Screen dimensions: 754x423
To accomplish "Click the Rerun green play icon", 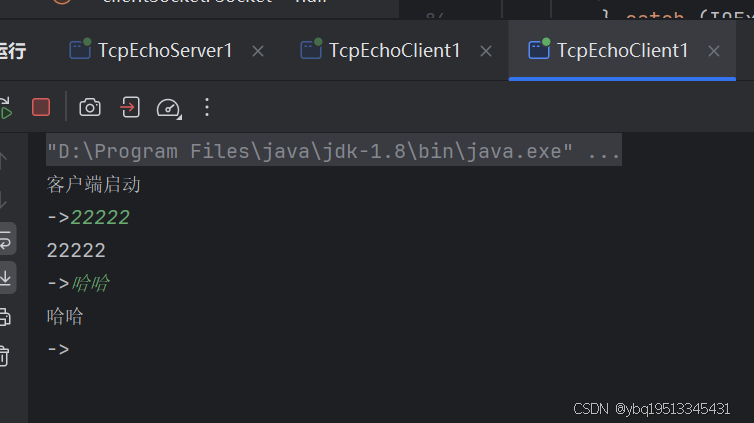I will (x=5, y=107).
